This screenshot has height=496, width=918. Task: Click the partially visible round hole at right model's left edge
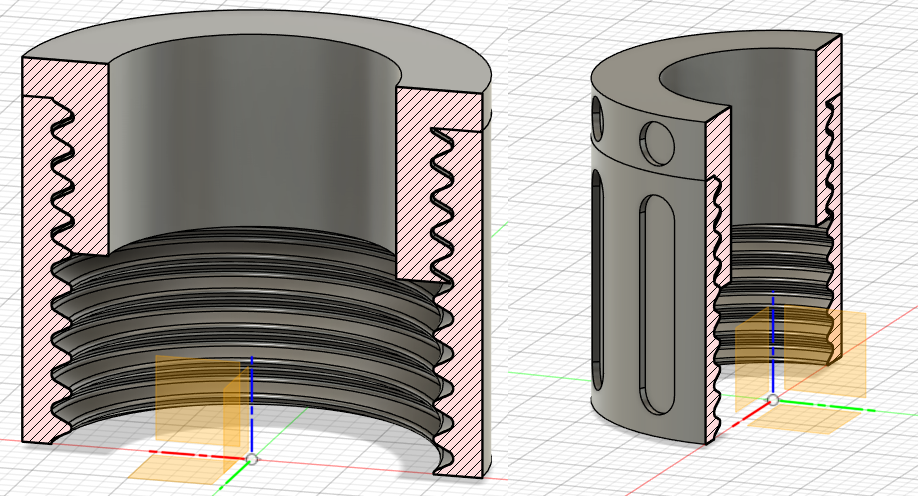click(597, 118)
